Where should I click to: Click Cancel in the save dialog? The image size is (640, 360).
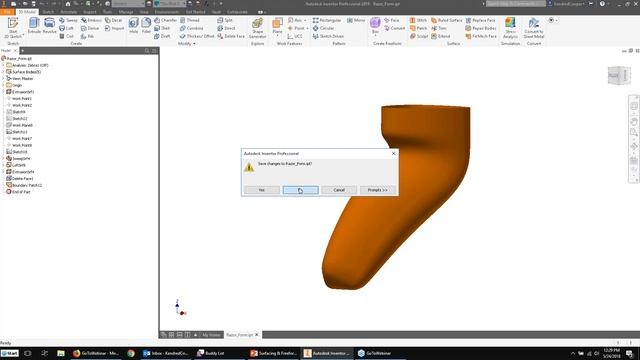pyautogui.click(x=339, y=190)
